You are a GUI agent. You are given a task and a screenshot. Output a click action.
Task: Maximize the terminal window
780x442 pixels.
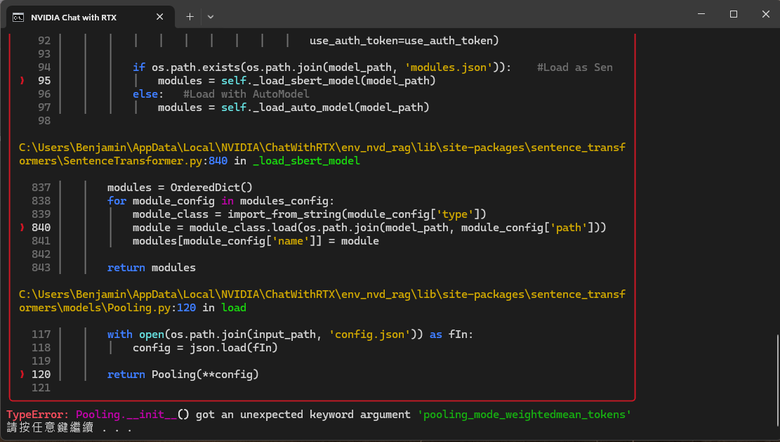pyautogui.click(x=734, y=14)
